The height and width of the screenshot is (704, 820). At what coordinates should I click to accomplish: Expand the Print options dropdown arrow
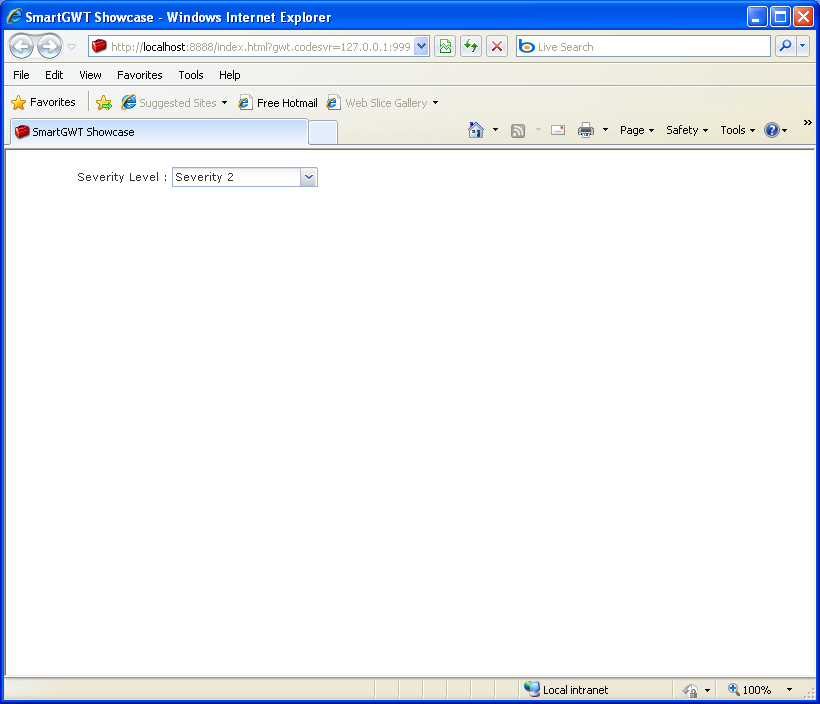606,130
